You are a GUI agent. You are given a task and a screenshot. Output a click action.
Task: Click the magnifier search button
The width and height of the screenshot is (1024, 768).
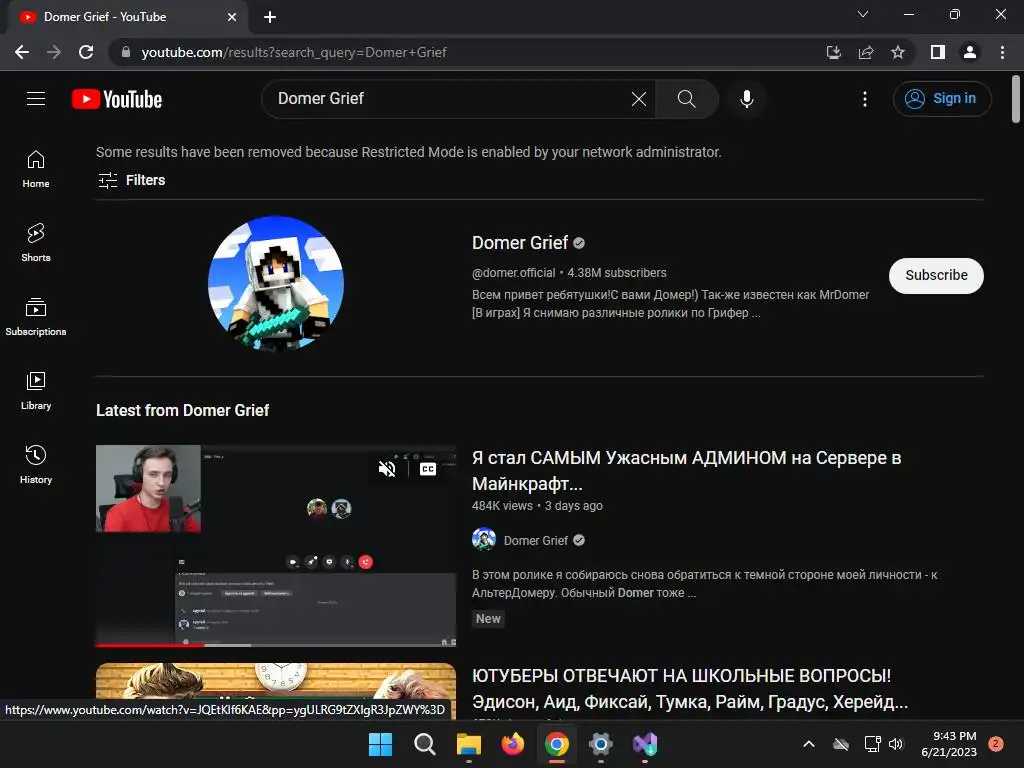(x=686, y=99)
